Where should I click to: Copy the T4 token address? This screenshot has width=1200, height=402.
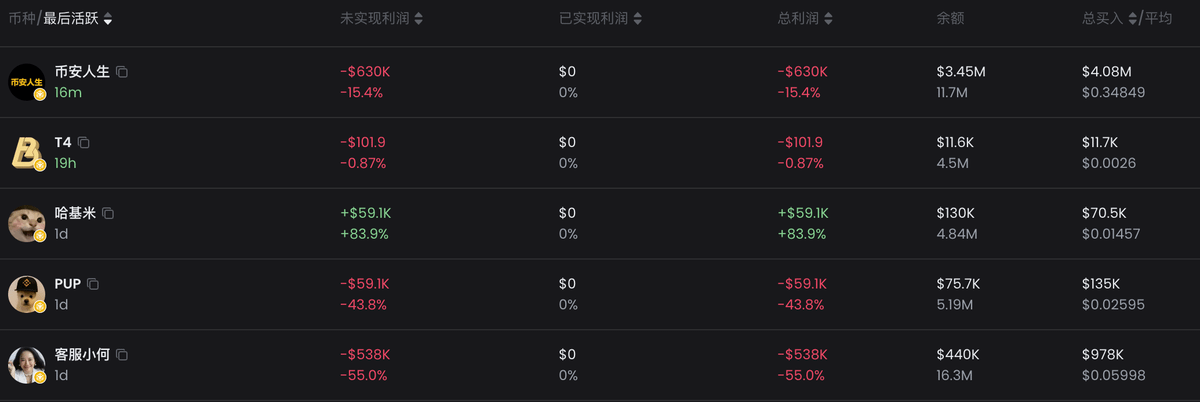pos(84,143)
